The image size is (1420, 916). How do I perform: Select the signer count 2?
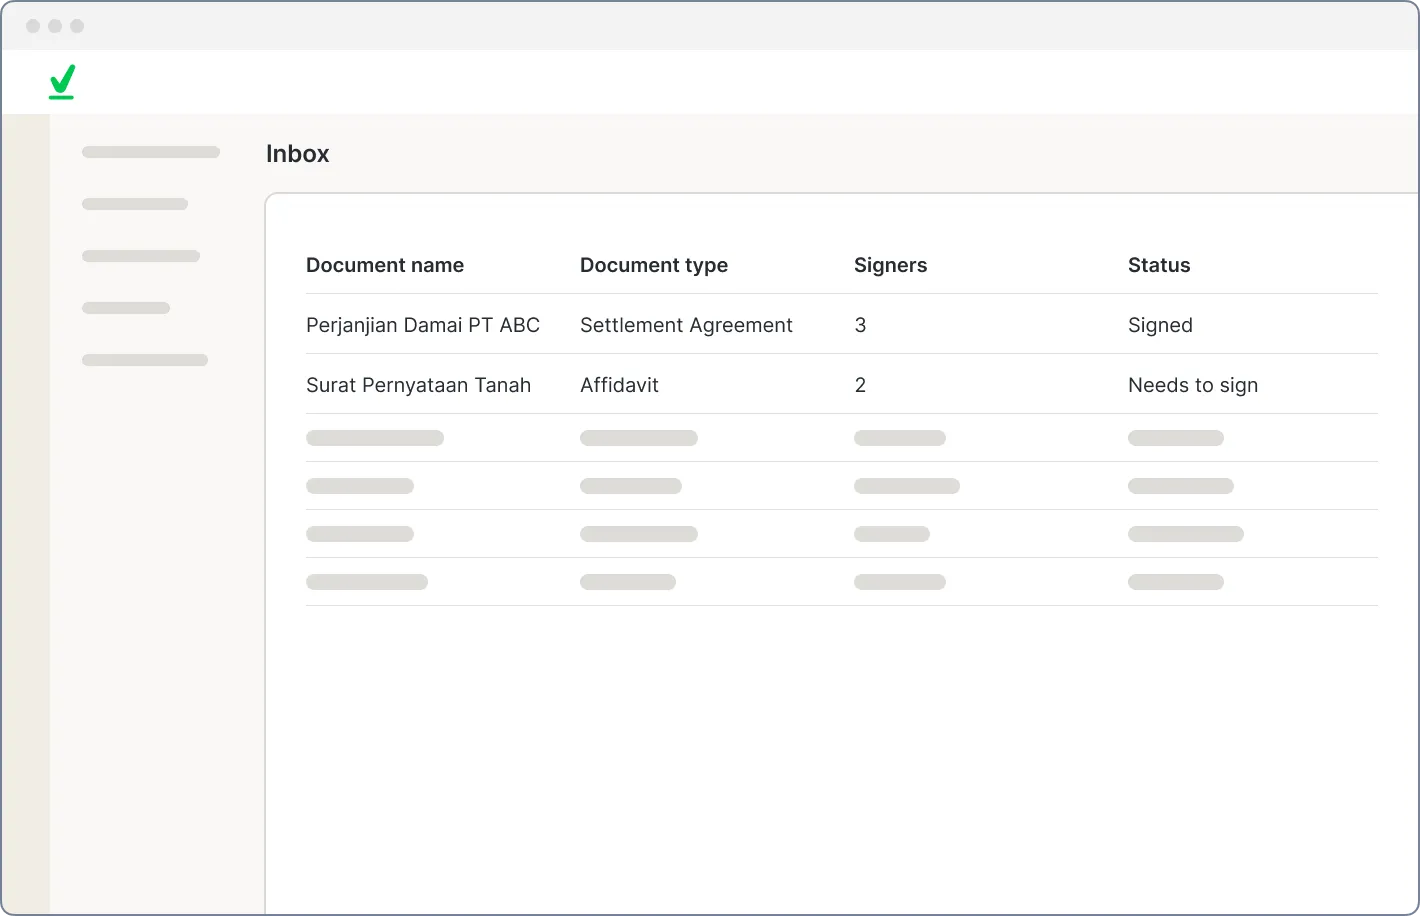860,385
